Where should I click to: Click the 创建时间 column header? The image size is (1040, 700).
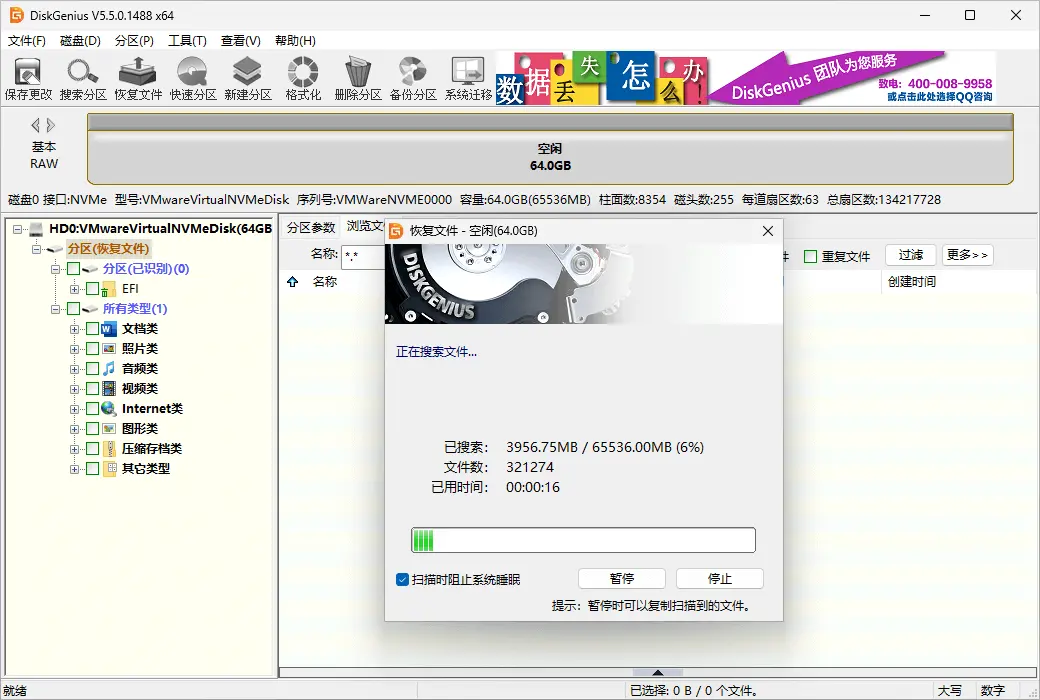click(912, 281)
